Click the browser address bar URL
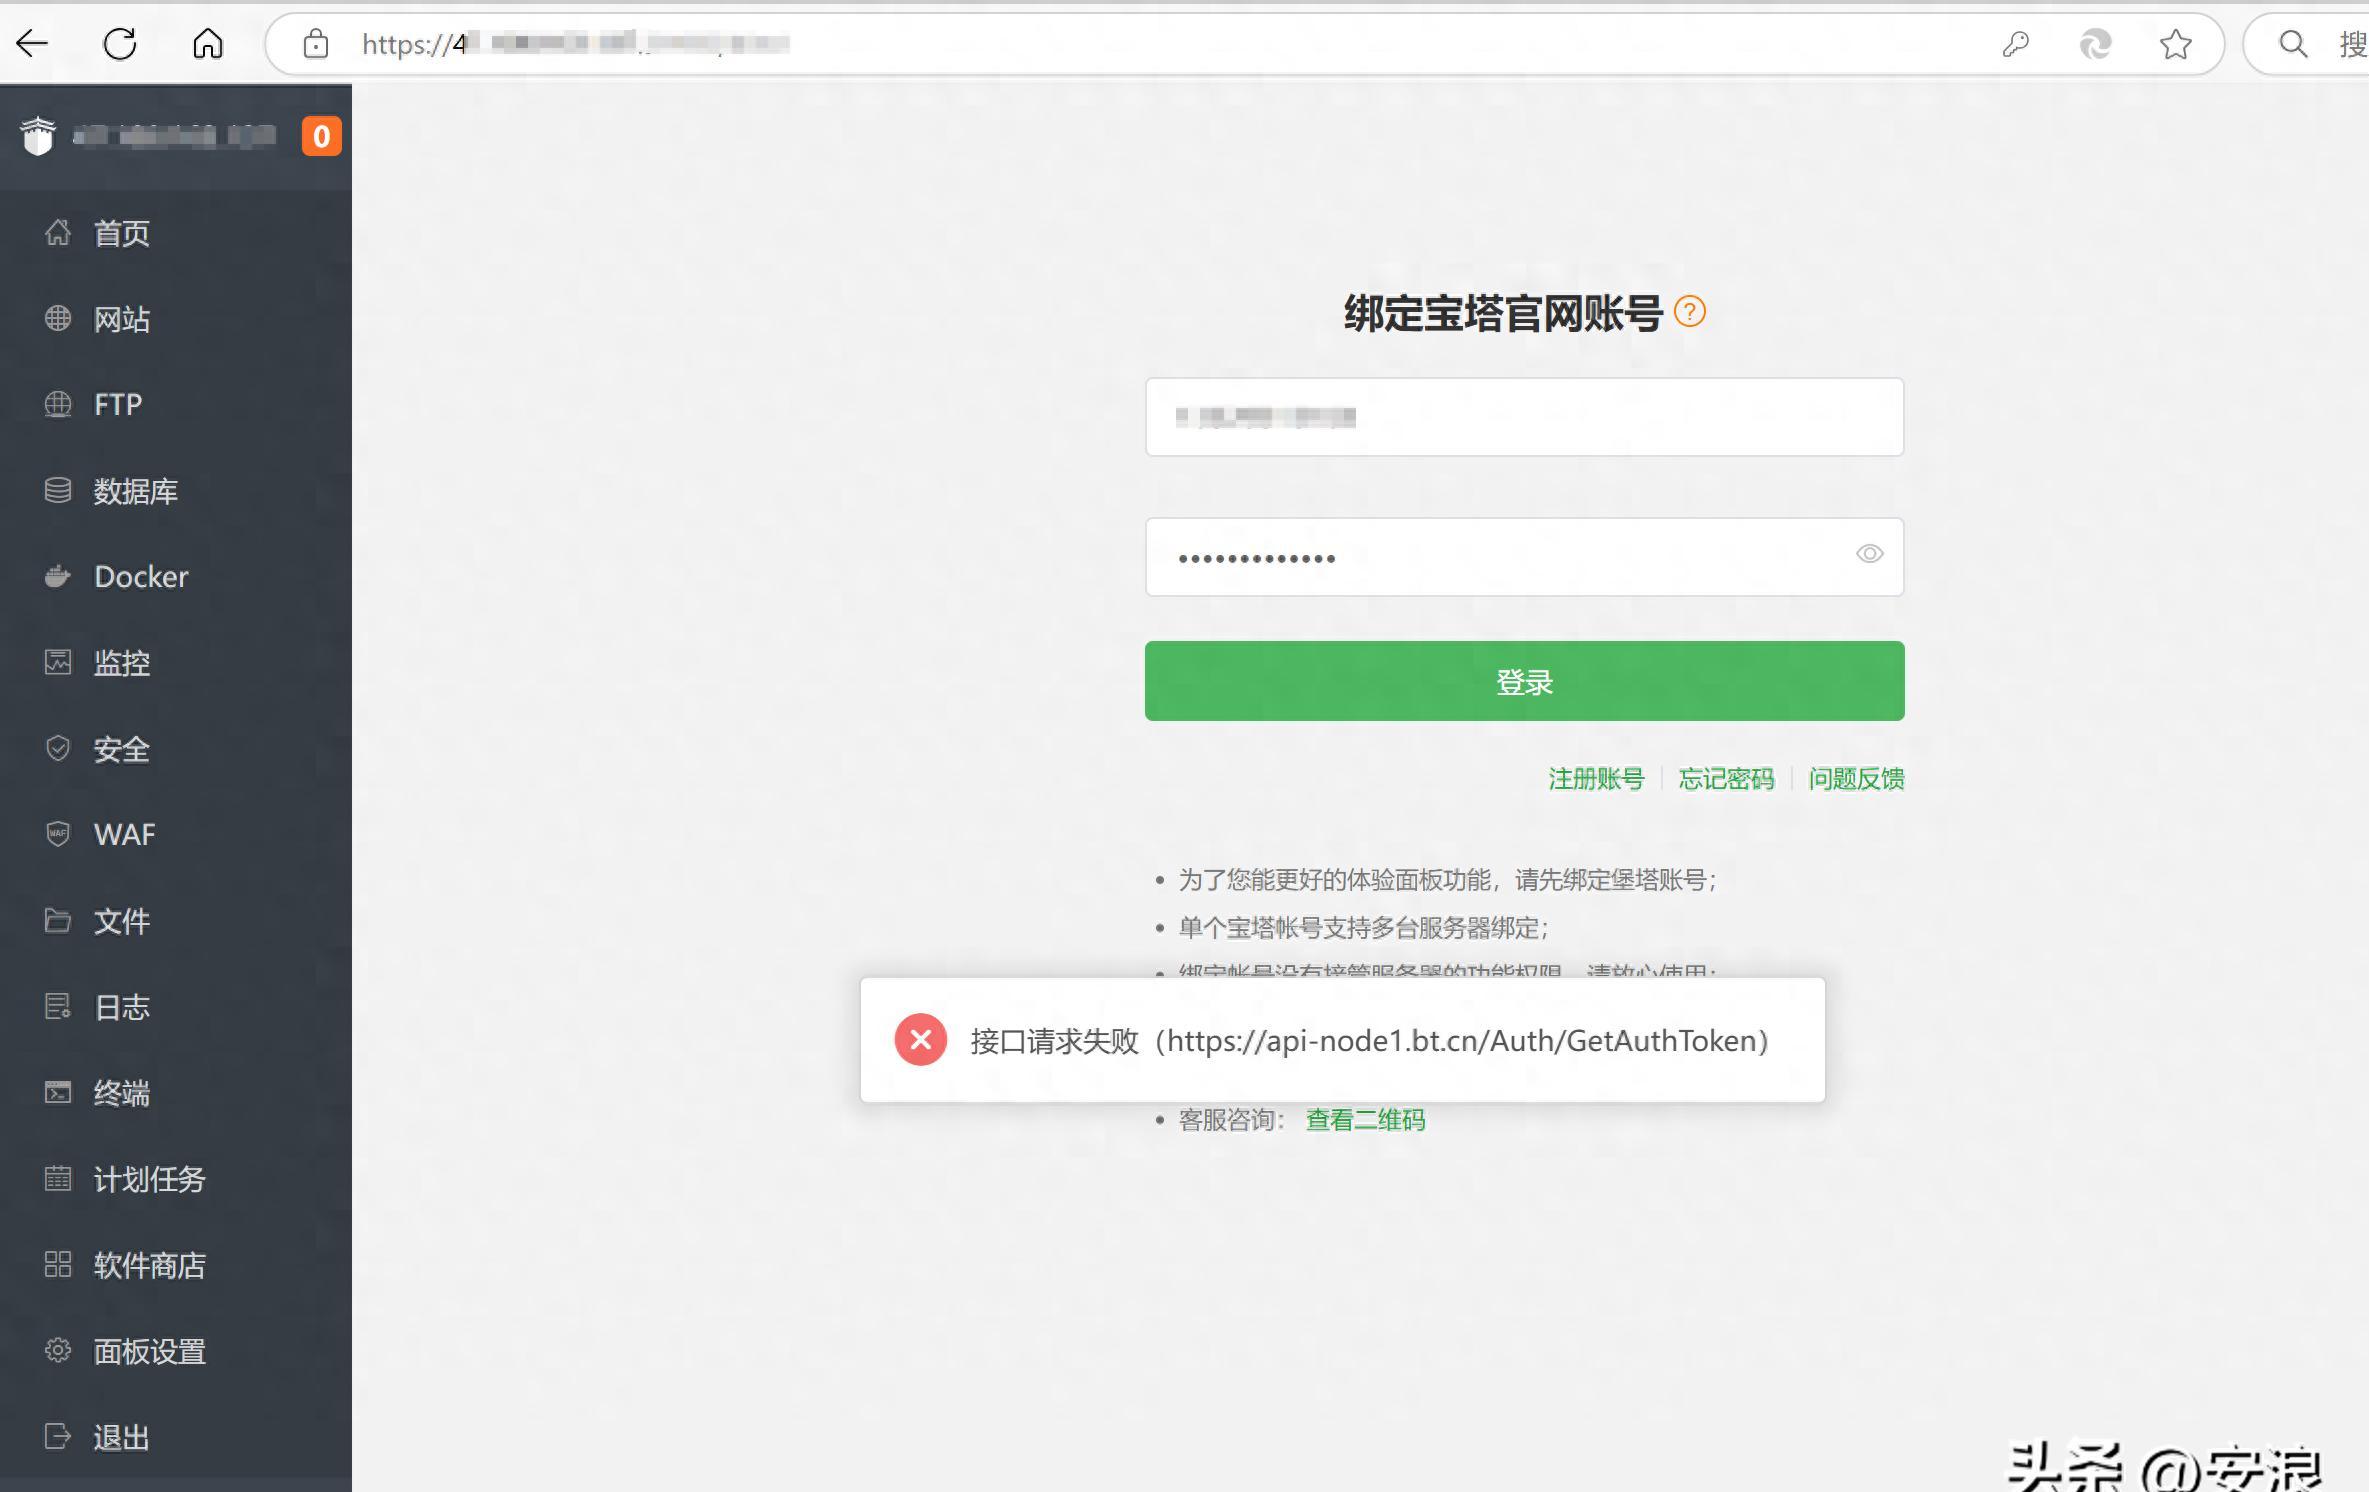Screen dimensions: 2369x1492 (576, 44)
